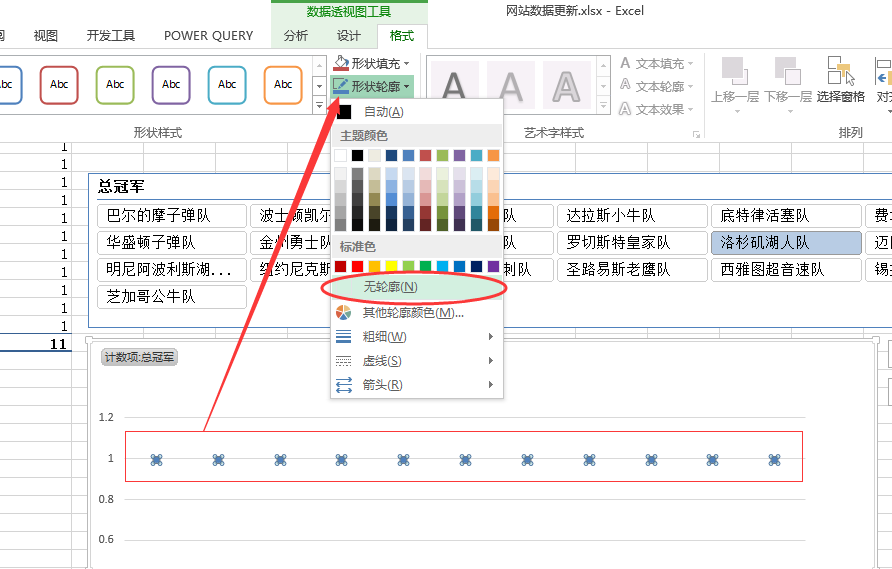Select slicer item 华盛顿子弹队
The image size is (892, 569).
tap(172, 243)
